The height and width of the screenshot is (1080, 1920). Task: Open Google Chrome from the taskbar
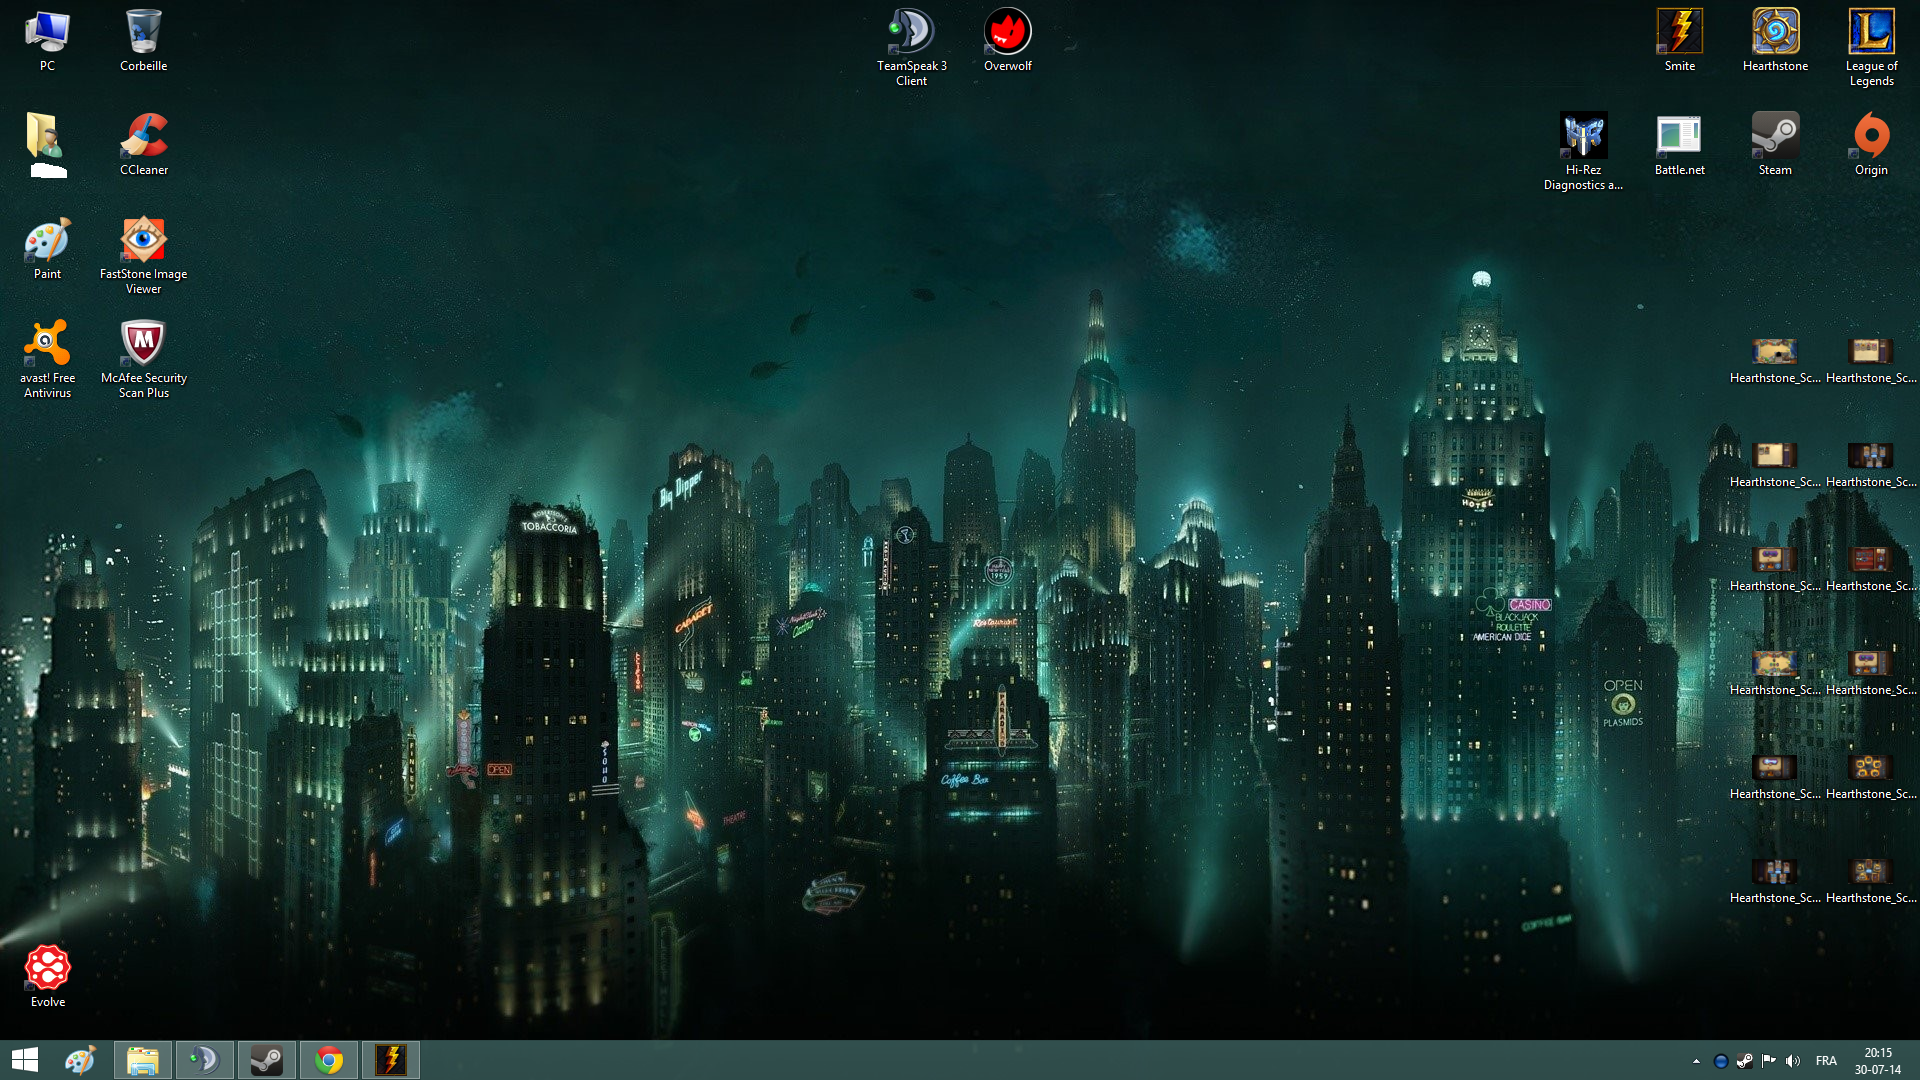click(x=328, y=1060)
